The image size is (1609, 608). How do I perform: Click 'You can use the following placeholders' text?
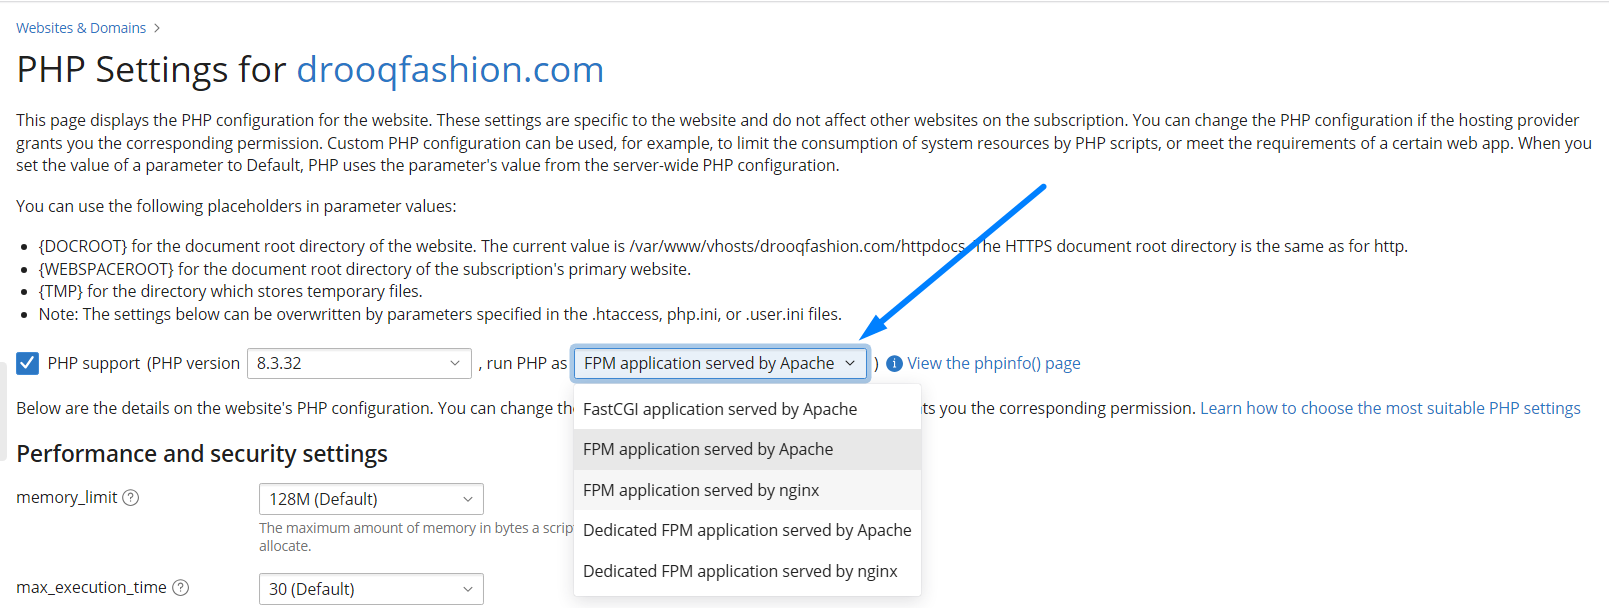(236, 206)
